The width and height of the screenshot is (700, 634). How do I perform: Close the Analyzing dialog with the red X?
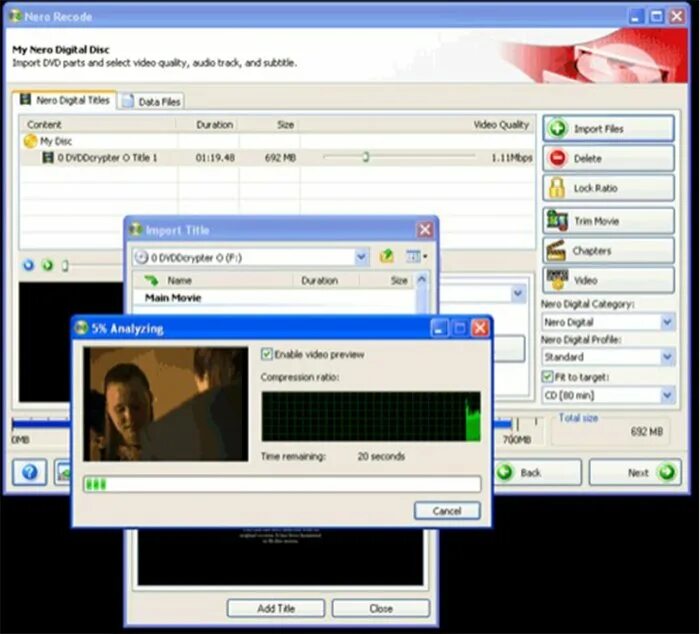[x=480, y=329]
